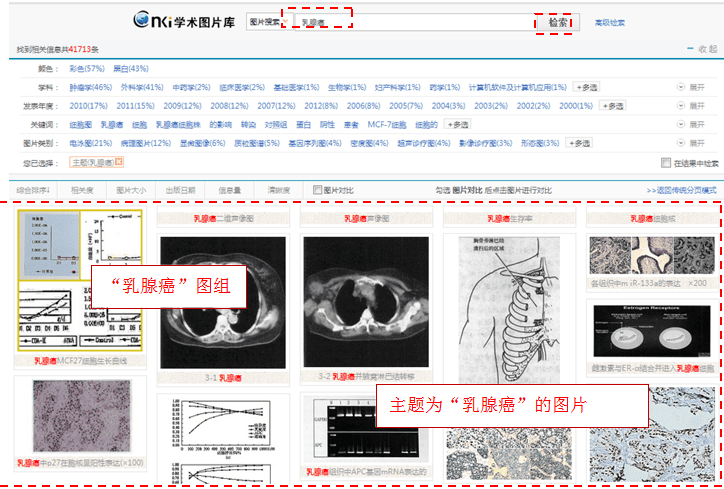The image size is (724, 489).
Task: Open the 图片搜索 search-type dropdown
Action: pos(269,22)
